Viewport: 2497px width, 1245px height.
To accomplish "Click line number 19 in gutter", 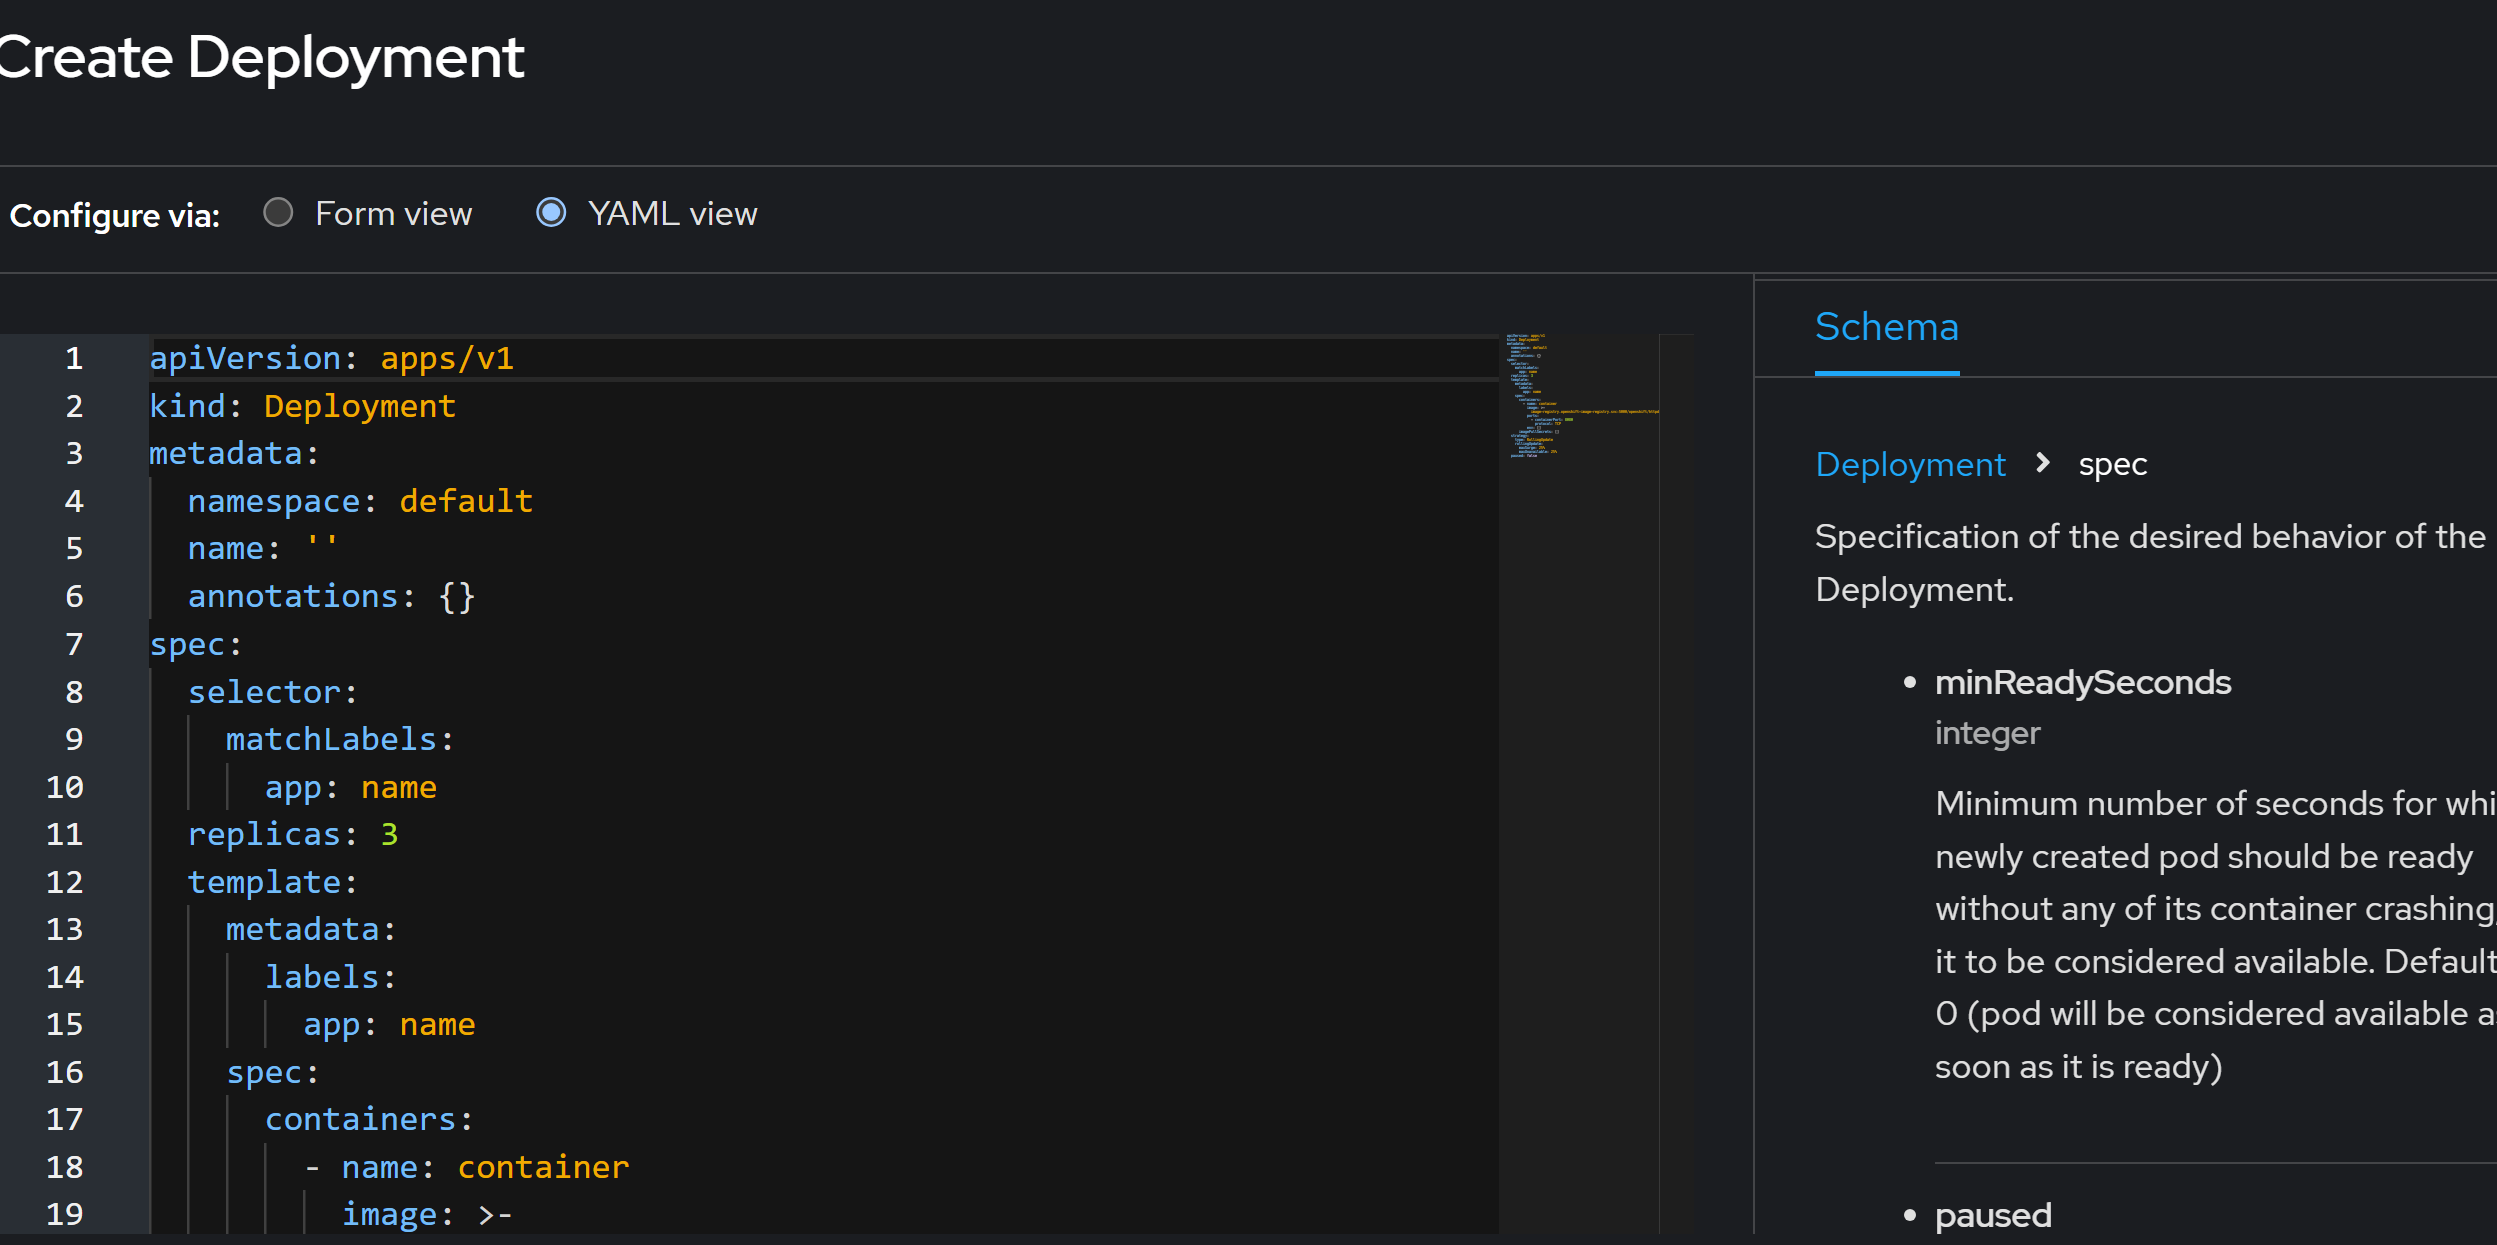I will (x=65, y=1215).
